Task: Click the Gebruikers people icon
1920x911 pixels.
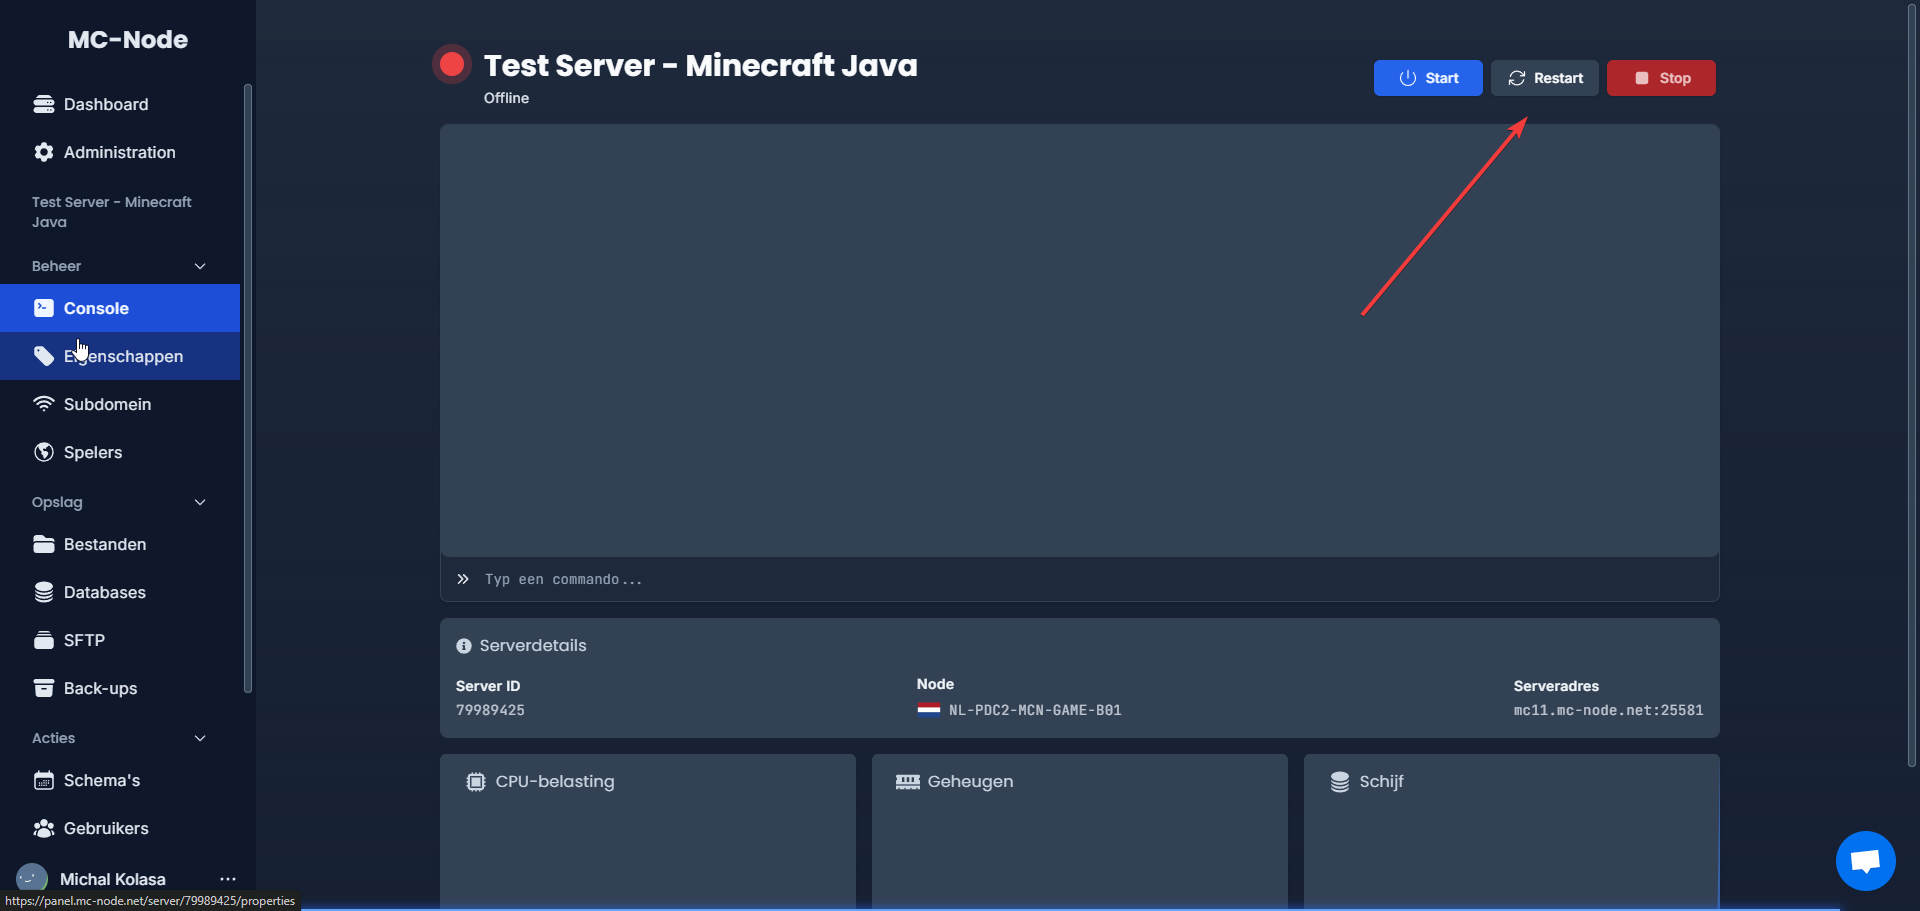Action: pyautogui.click(x=43, y=828)
